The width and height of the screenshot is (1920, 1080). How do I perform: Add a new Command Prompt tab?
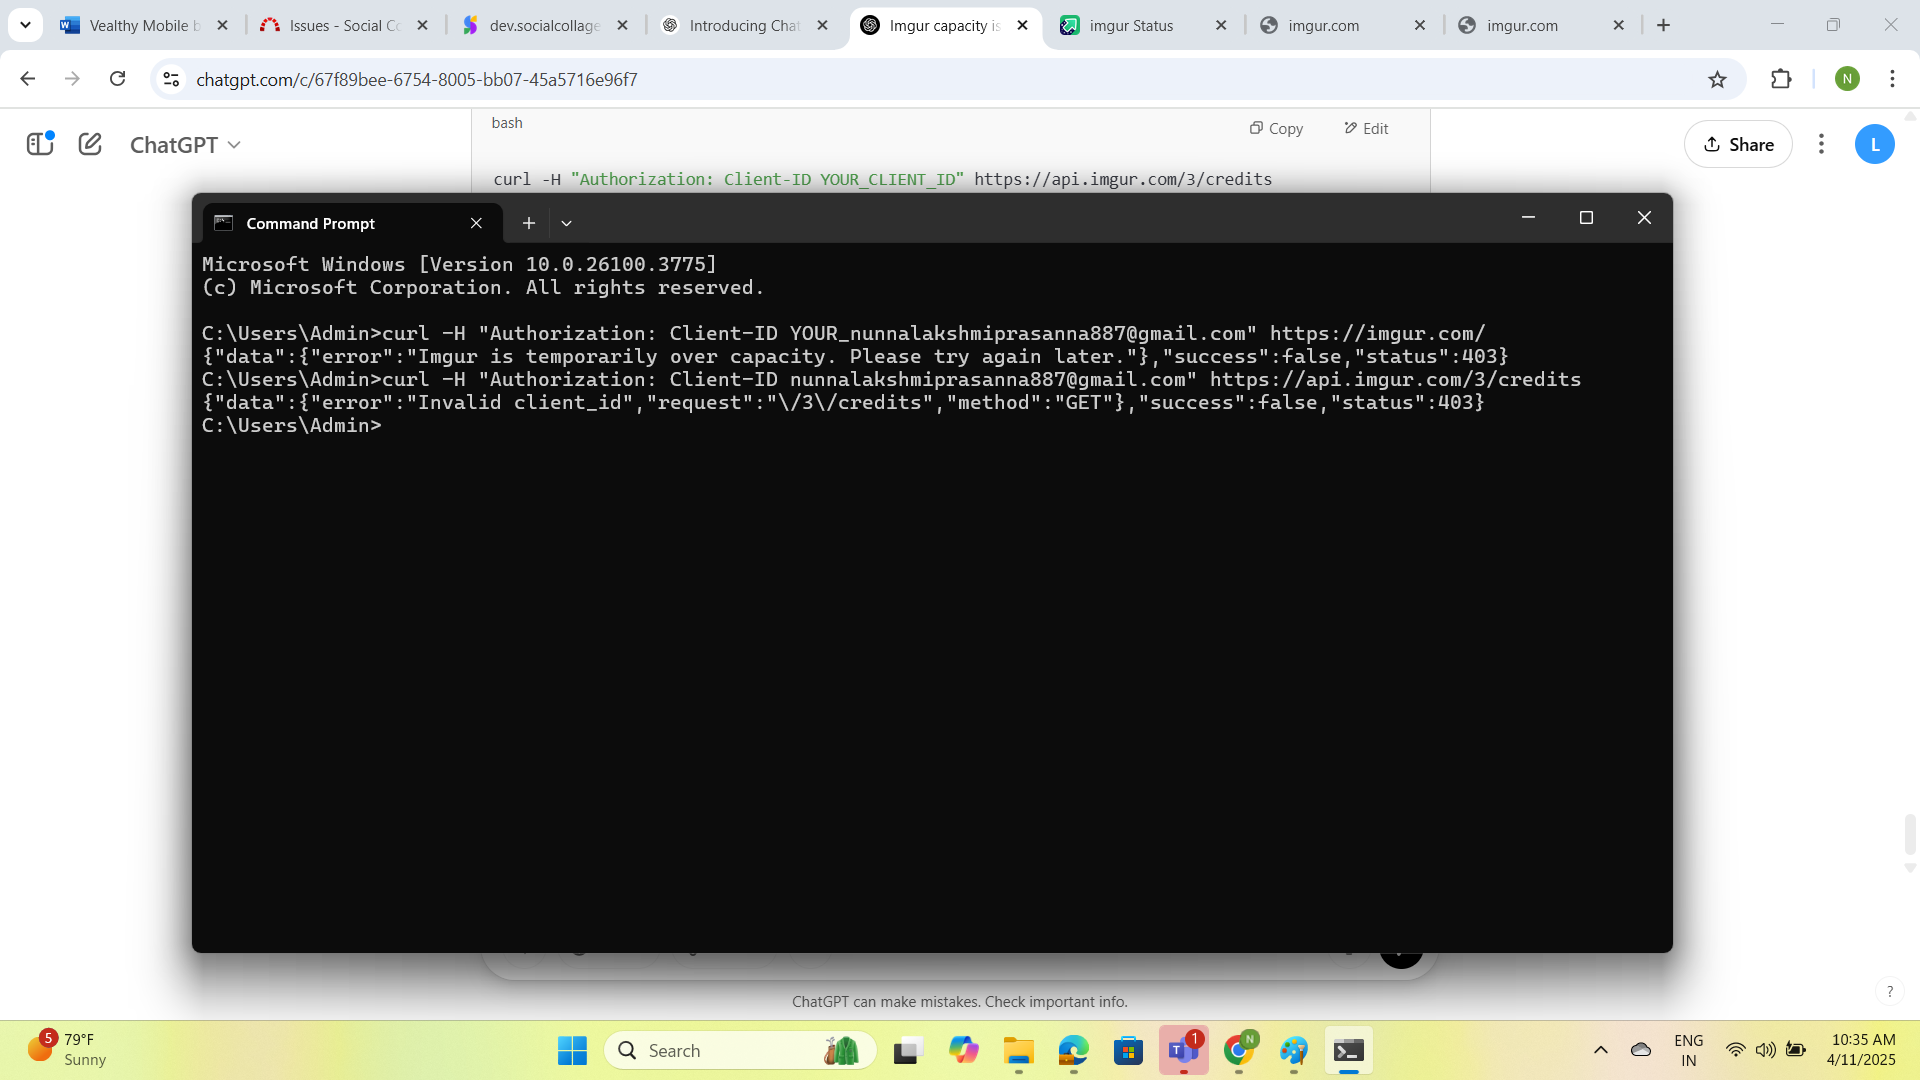[x=529, y=223]
